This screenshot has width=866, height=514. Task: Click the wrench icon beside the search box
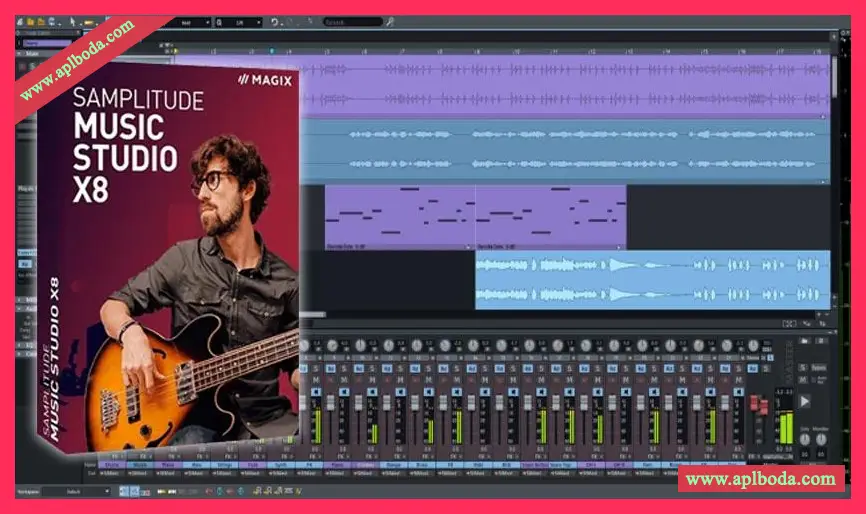(389, 22)
